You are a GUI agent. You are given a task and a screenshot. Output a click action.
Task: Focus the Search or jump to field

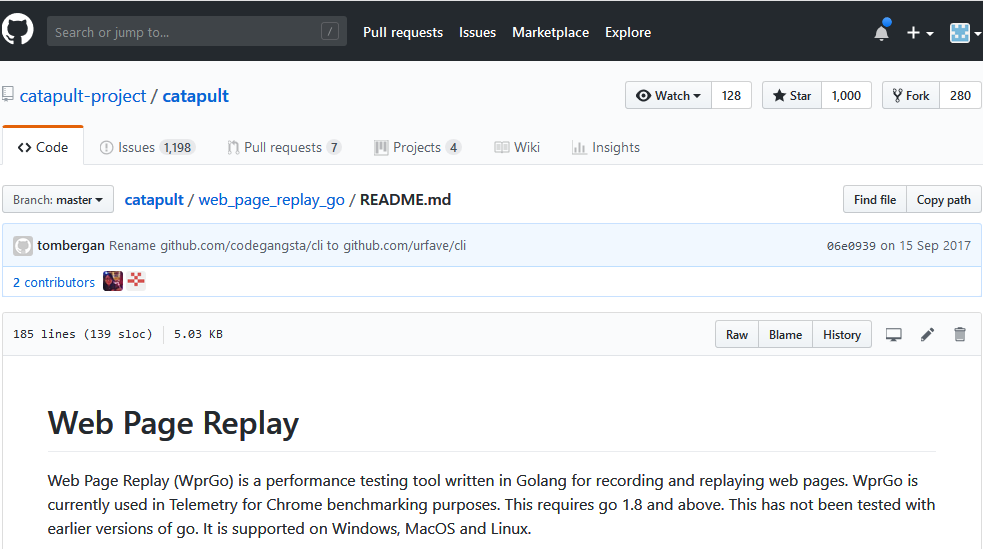pos(197,31)
